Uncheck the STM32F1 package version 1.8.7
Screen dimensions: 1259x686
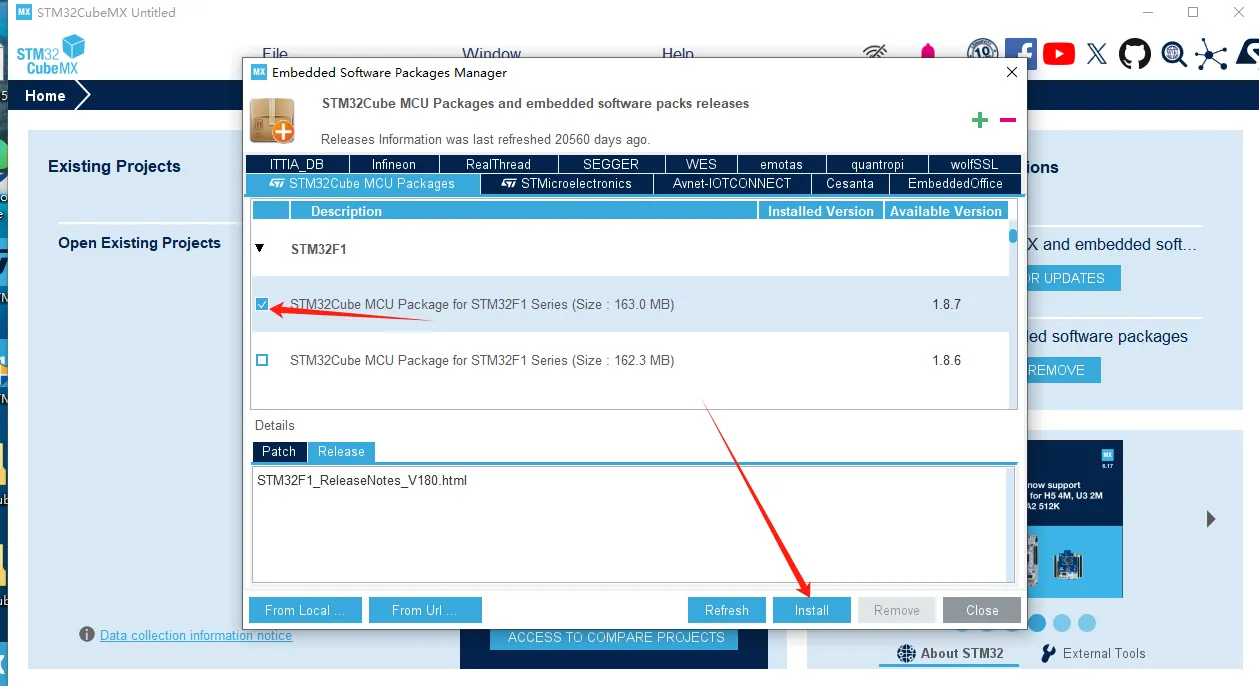(262, 304)
